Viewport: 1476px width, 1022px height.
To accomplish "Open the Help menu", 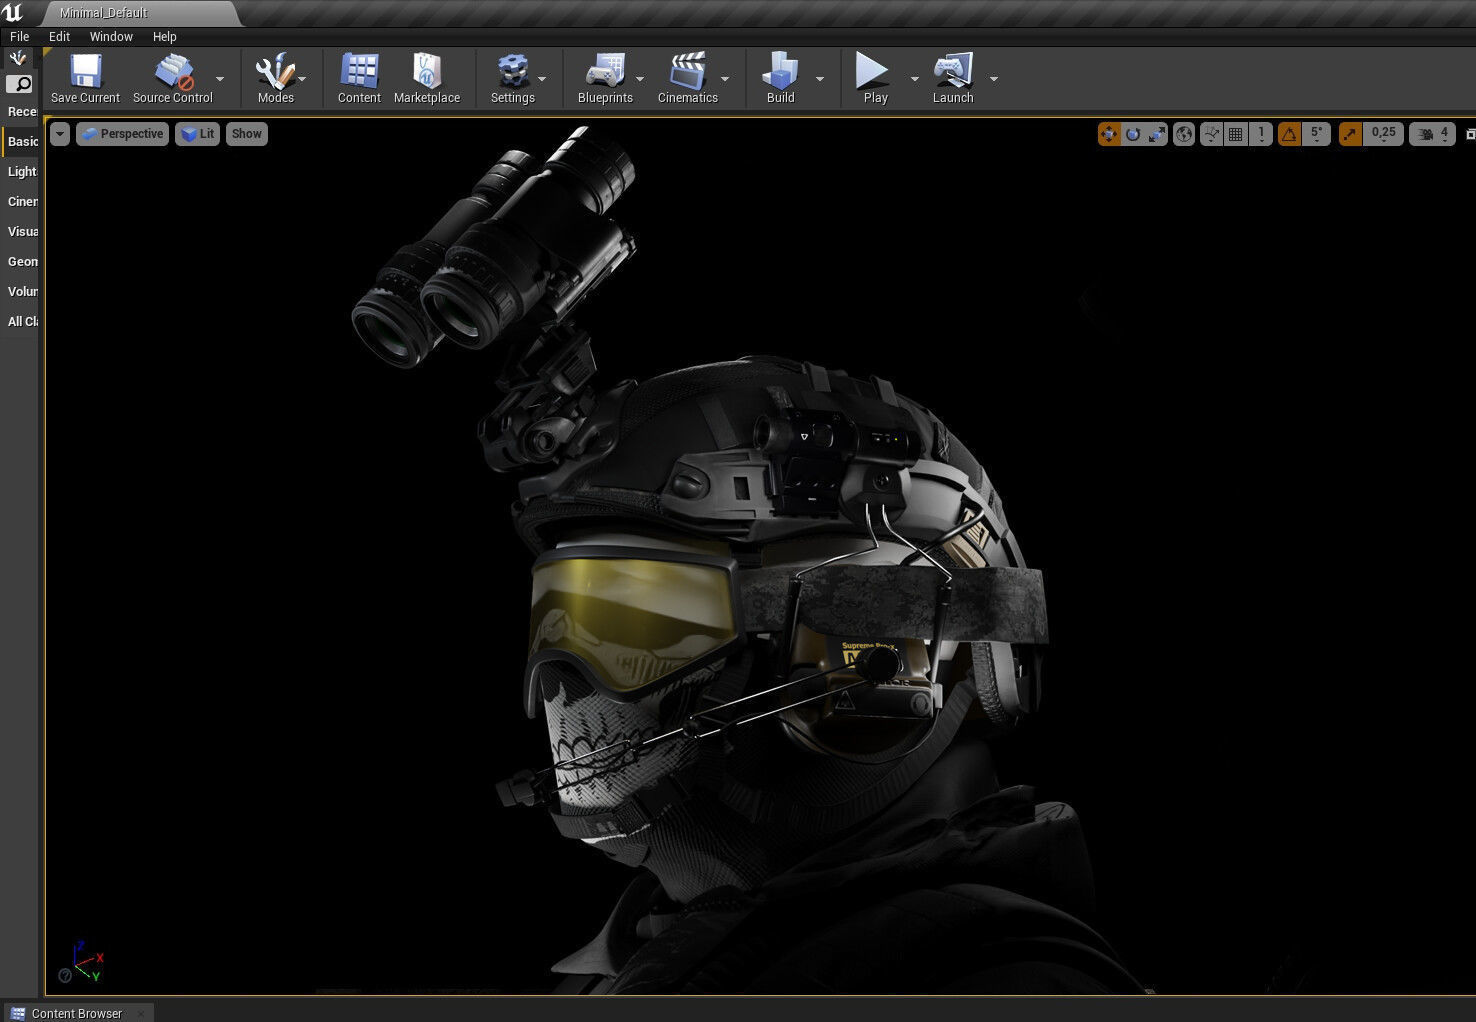I will [164, 36].
